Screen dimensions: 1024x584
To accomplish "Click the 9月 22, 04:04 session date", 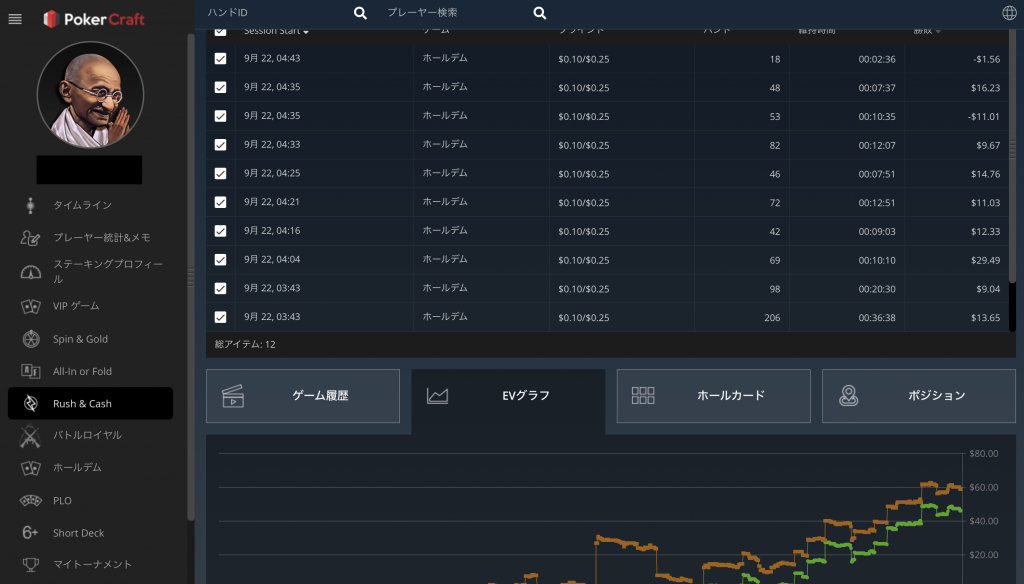I will [x=272, y=259].
